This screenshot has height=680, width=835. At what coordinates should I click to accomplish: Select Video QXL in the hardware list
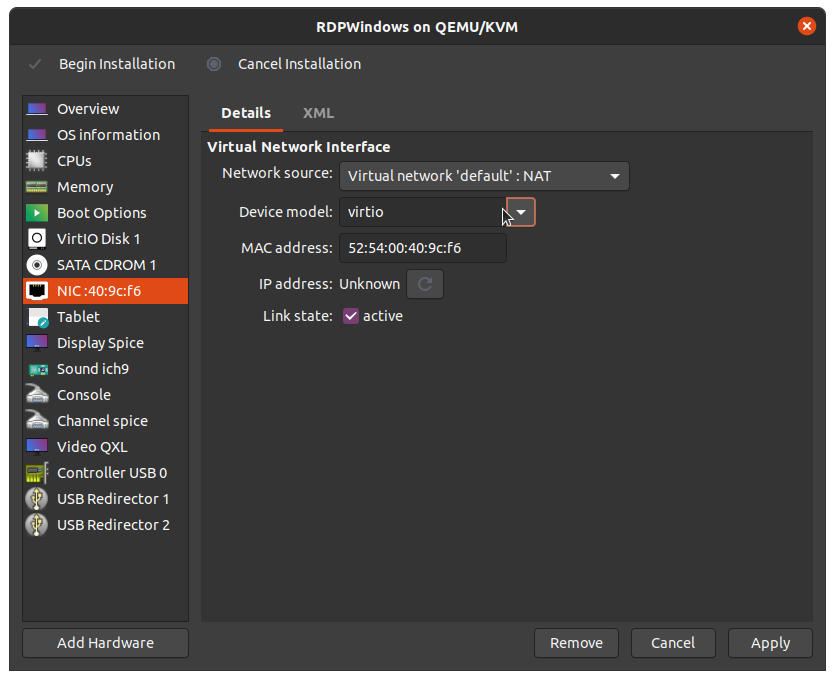92,447
